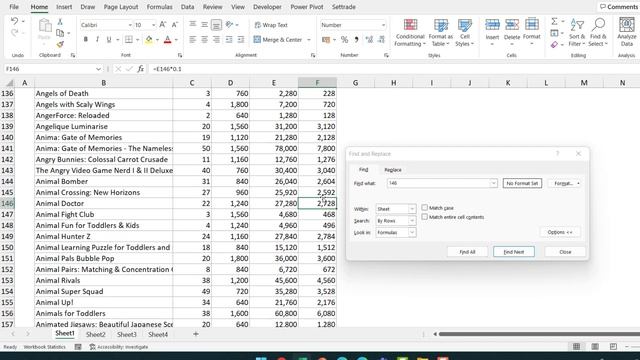
Task: Open Cell Styles gallery
Action: 464,33
